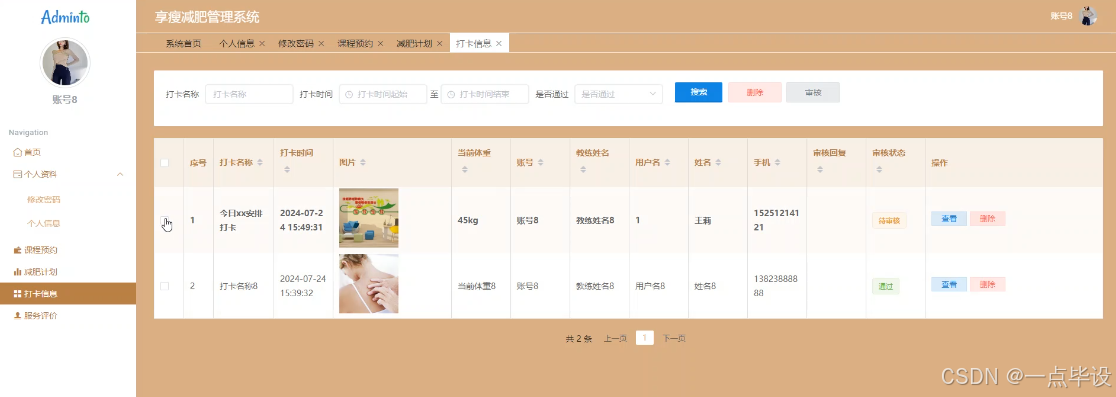Viewport: 1116px width, 397px height.
Task: Toggle the select-all checkbox in the table header
Action: (164, 162)
